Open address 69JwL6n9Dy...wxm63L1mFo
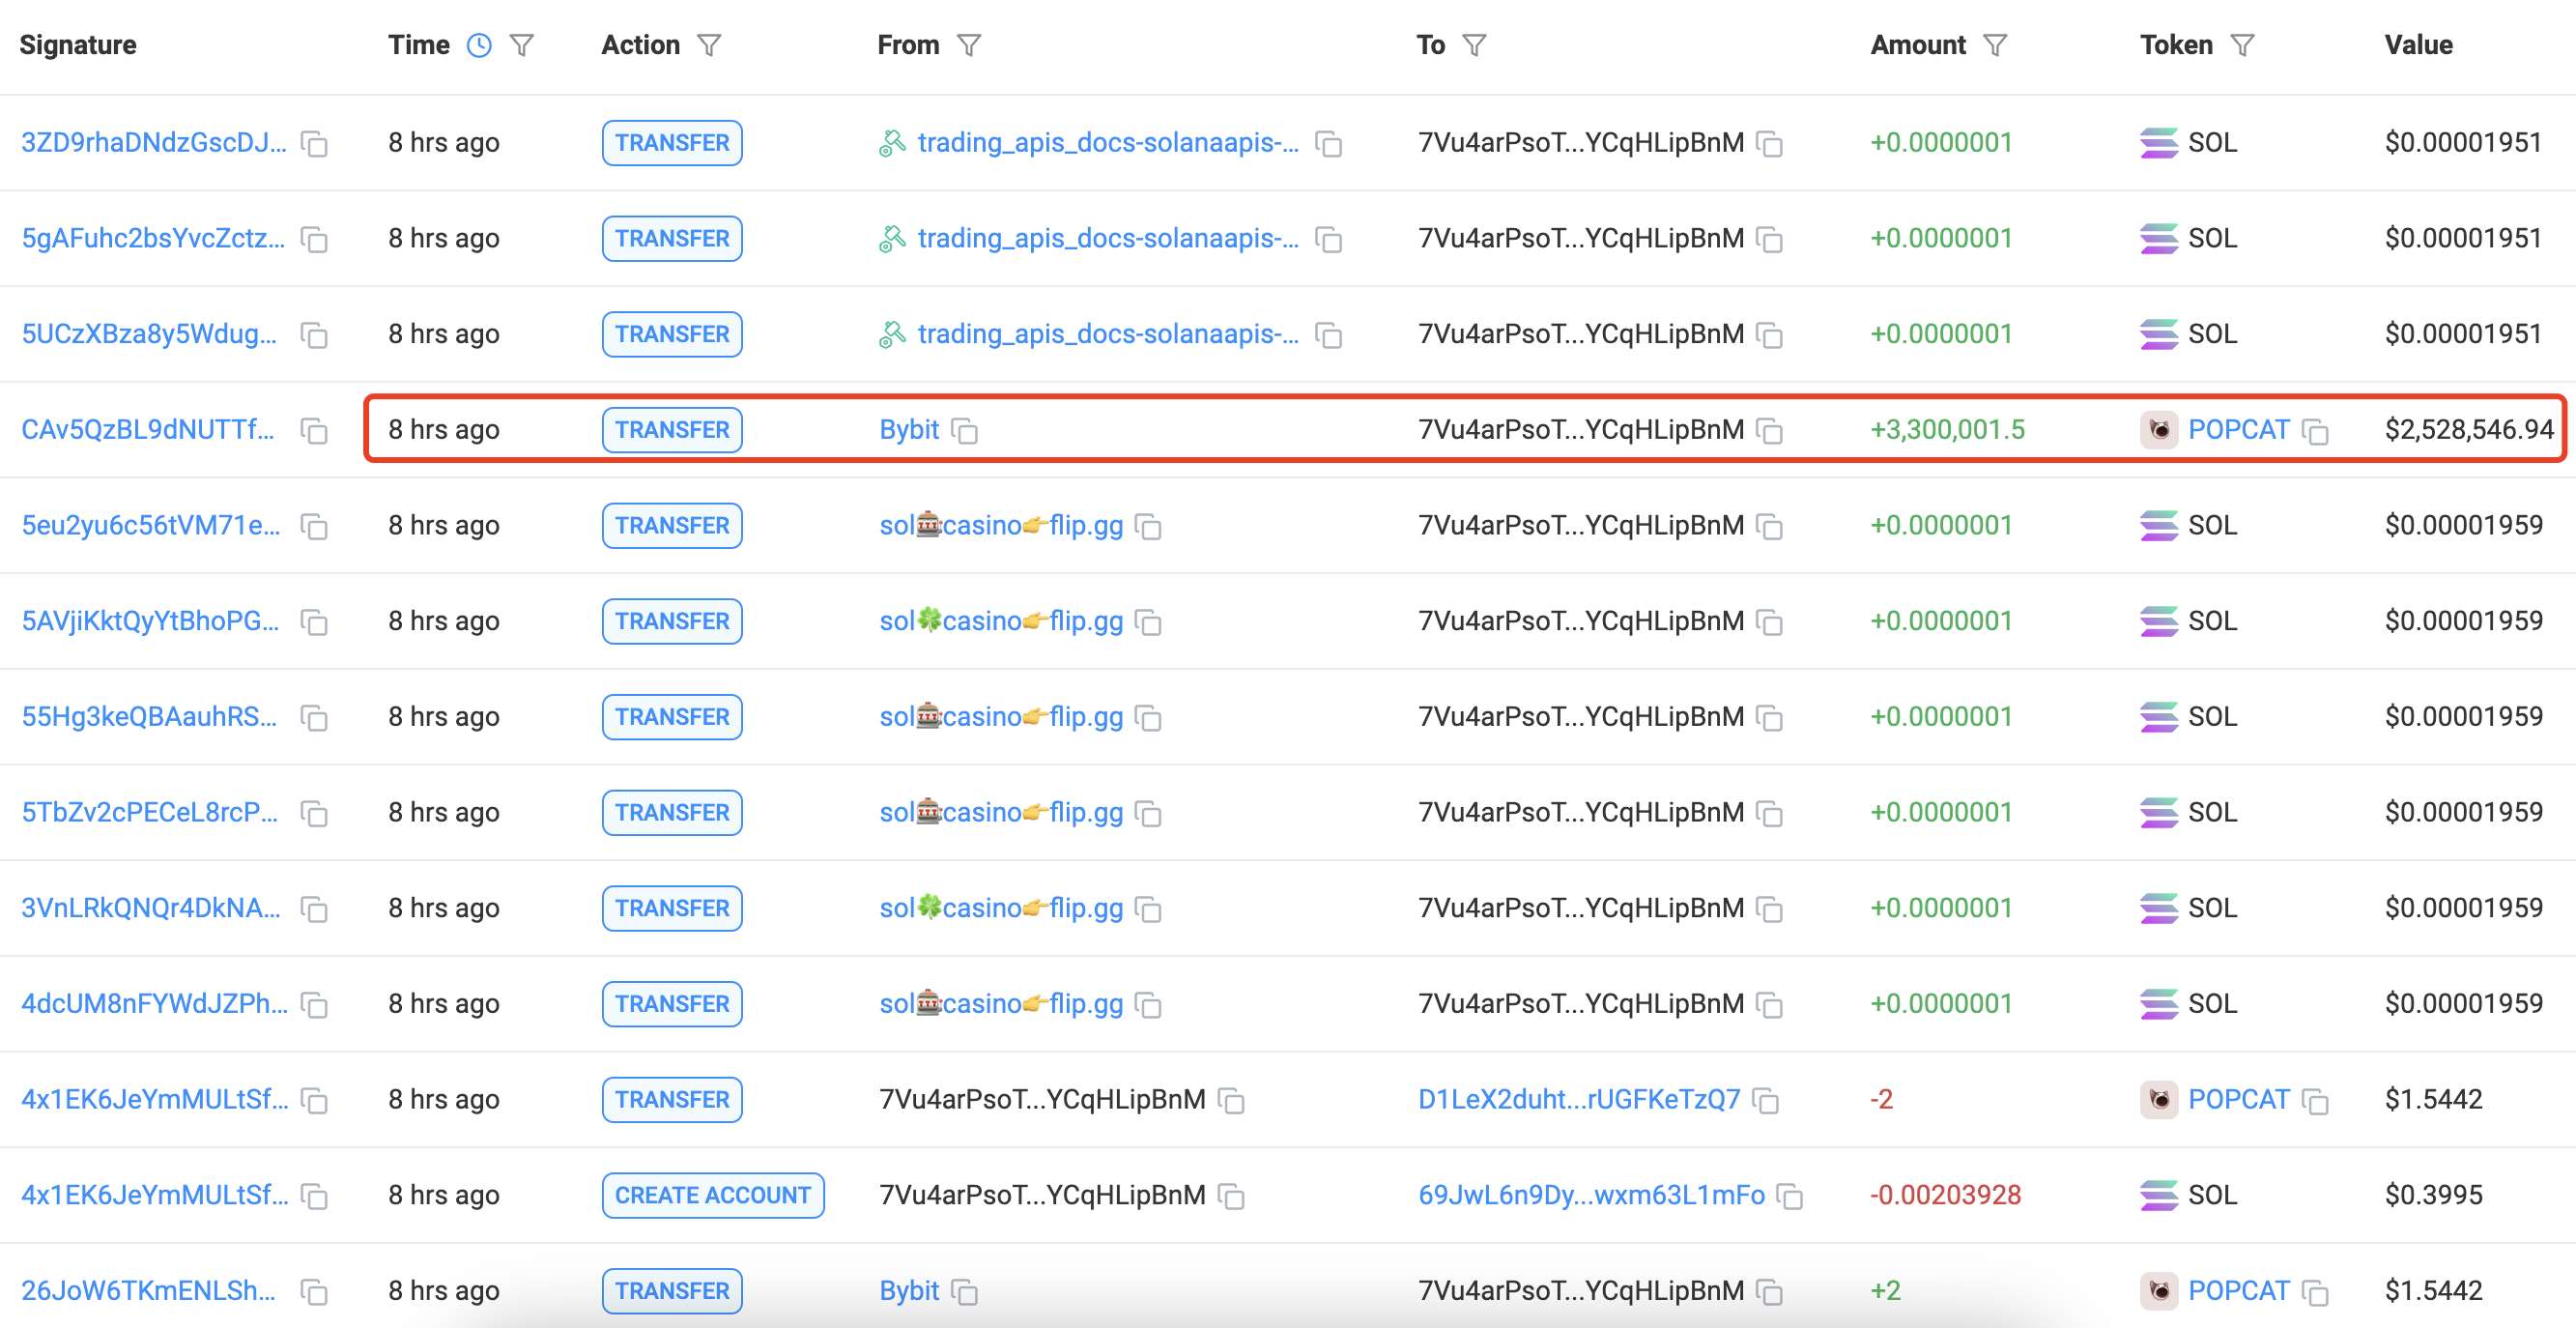The width and height of the screenshot is (2576, 1328). coord(1591,1195)
